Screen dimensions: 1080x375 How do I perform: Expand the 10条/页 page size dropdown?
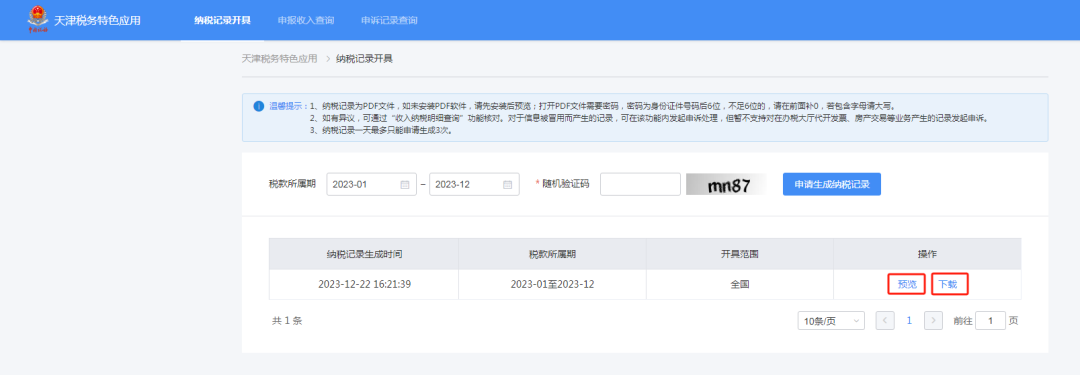(x=831, y=321)
